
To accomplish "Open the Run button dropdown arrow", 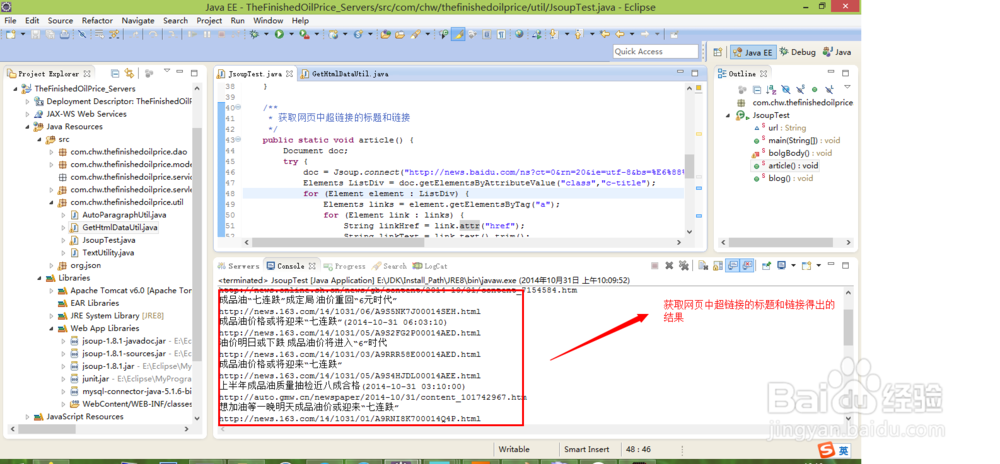I will [x=291, y=34].
